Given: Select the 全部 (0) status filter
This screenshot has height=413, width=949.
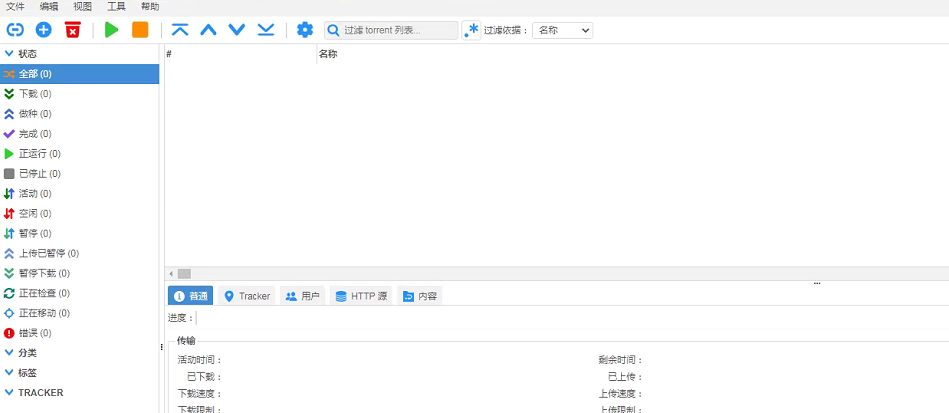Looking at the screenshot, I should (x=79, y=74).
